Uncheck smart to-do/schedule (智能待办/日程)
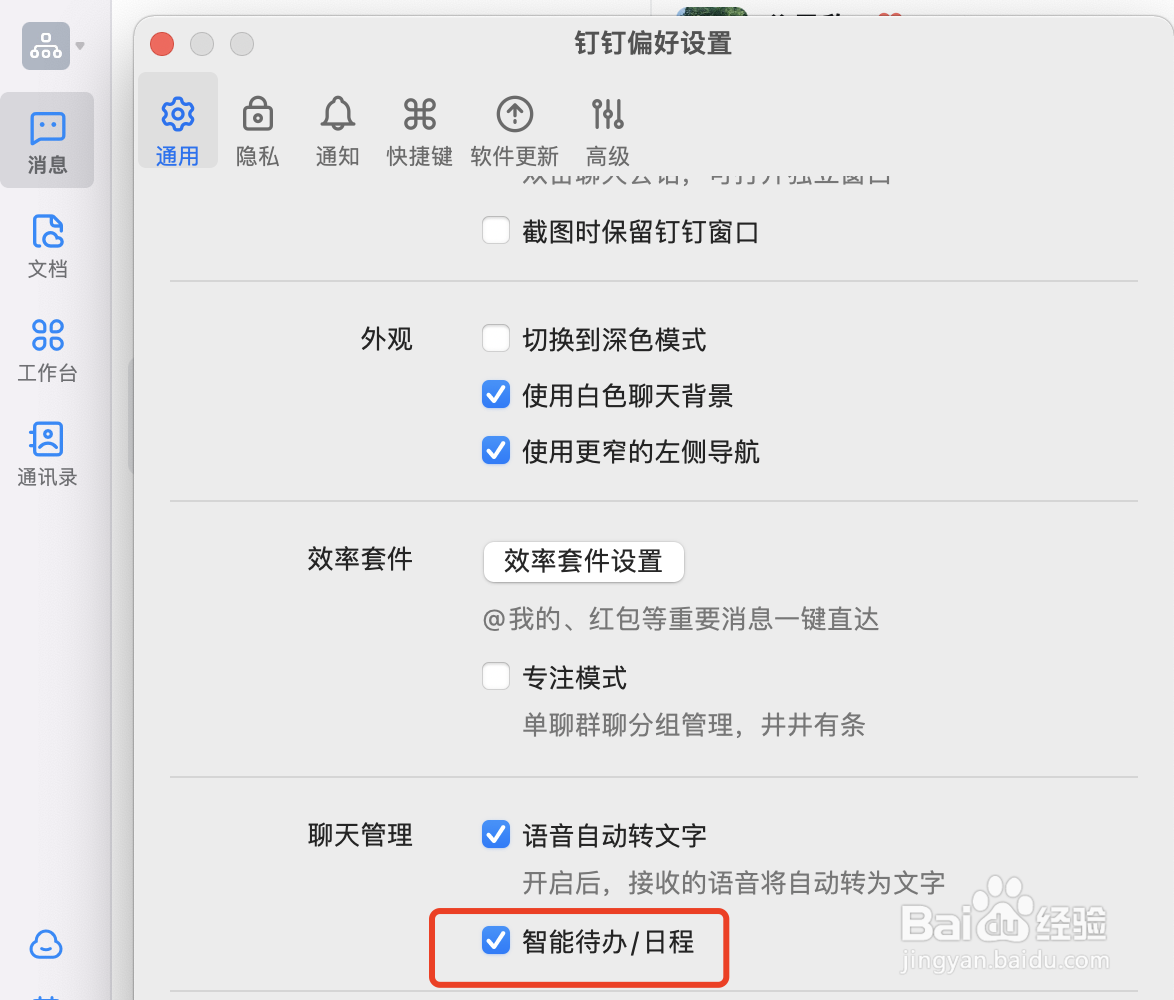The image size is (1174, 1000). point(496,940)
